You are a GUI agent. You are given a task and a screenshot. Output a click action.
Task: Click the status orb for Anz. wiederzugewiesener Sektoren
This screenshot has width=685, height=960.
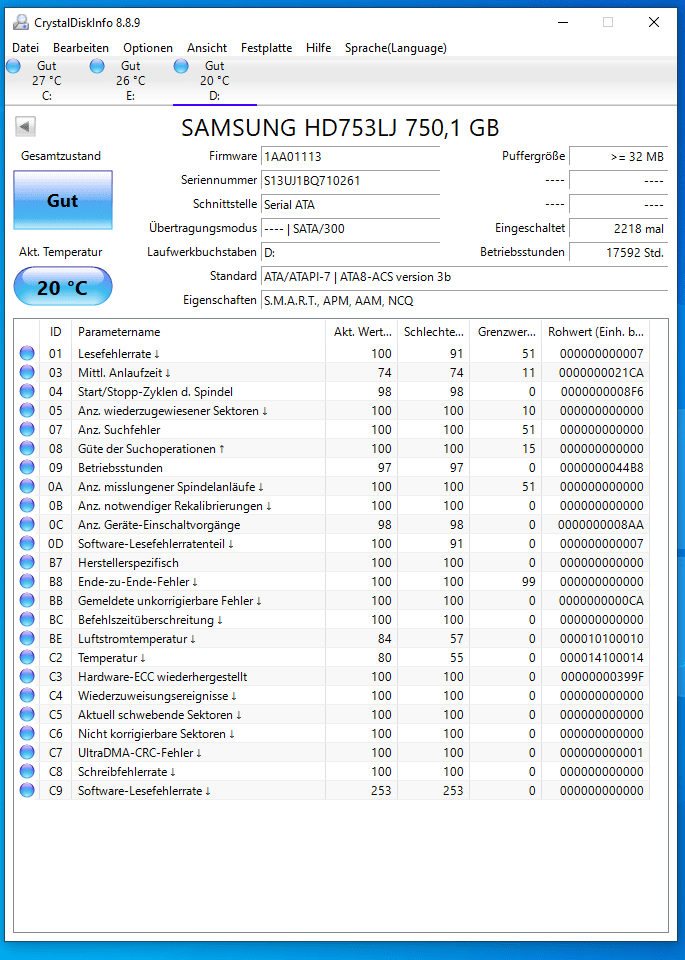pyautogui.click(x=27, y=410)
